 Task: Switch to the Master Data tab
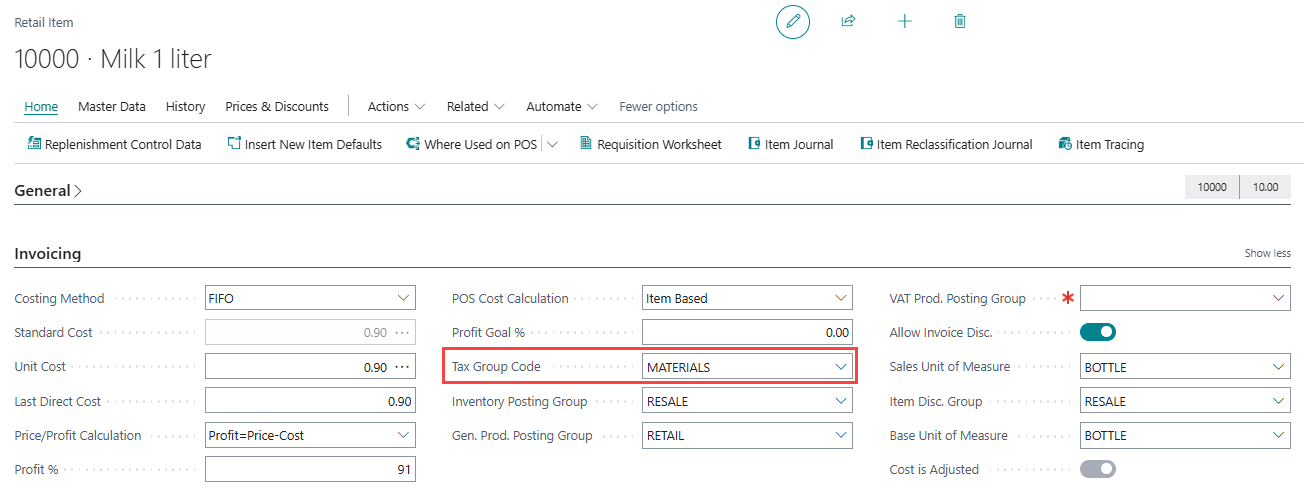112,106
